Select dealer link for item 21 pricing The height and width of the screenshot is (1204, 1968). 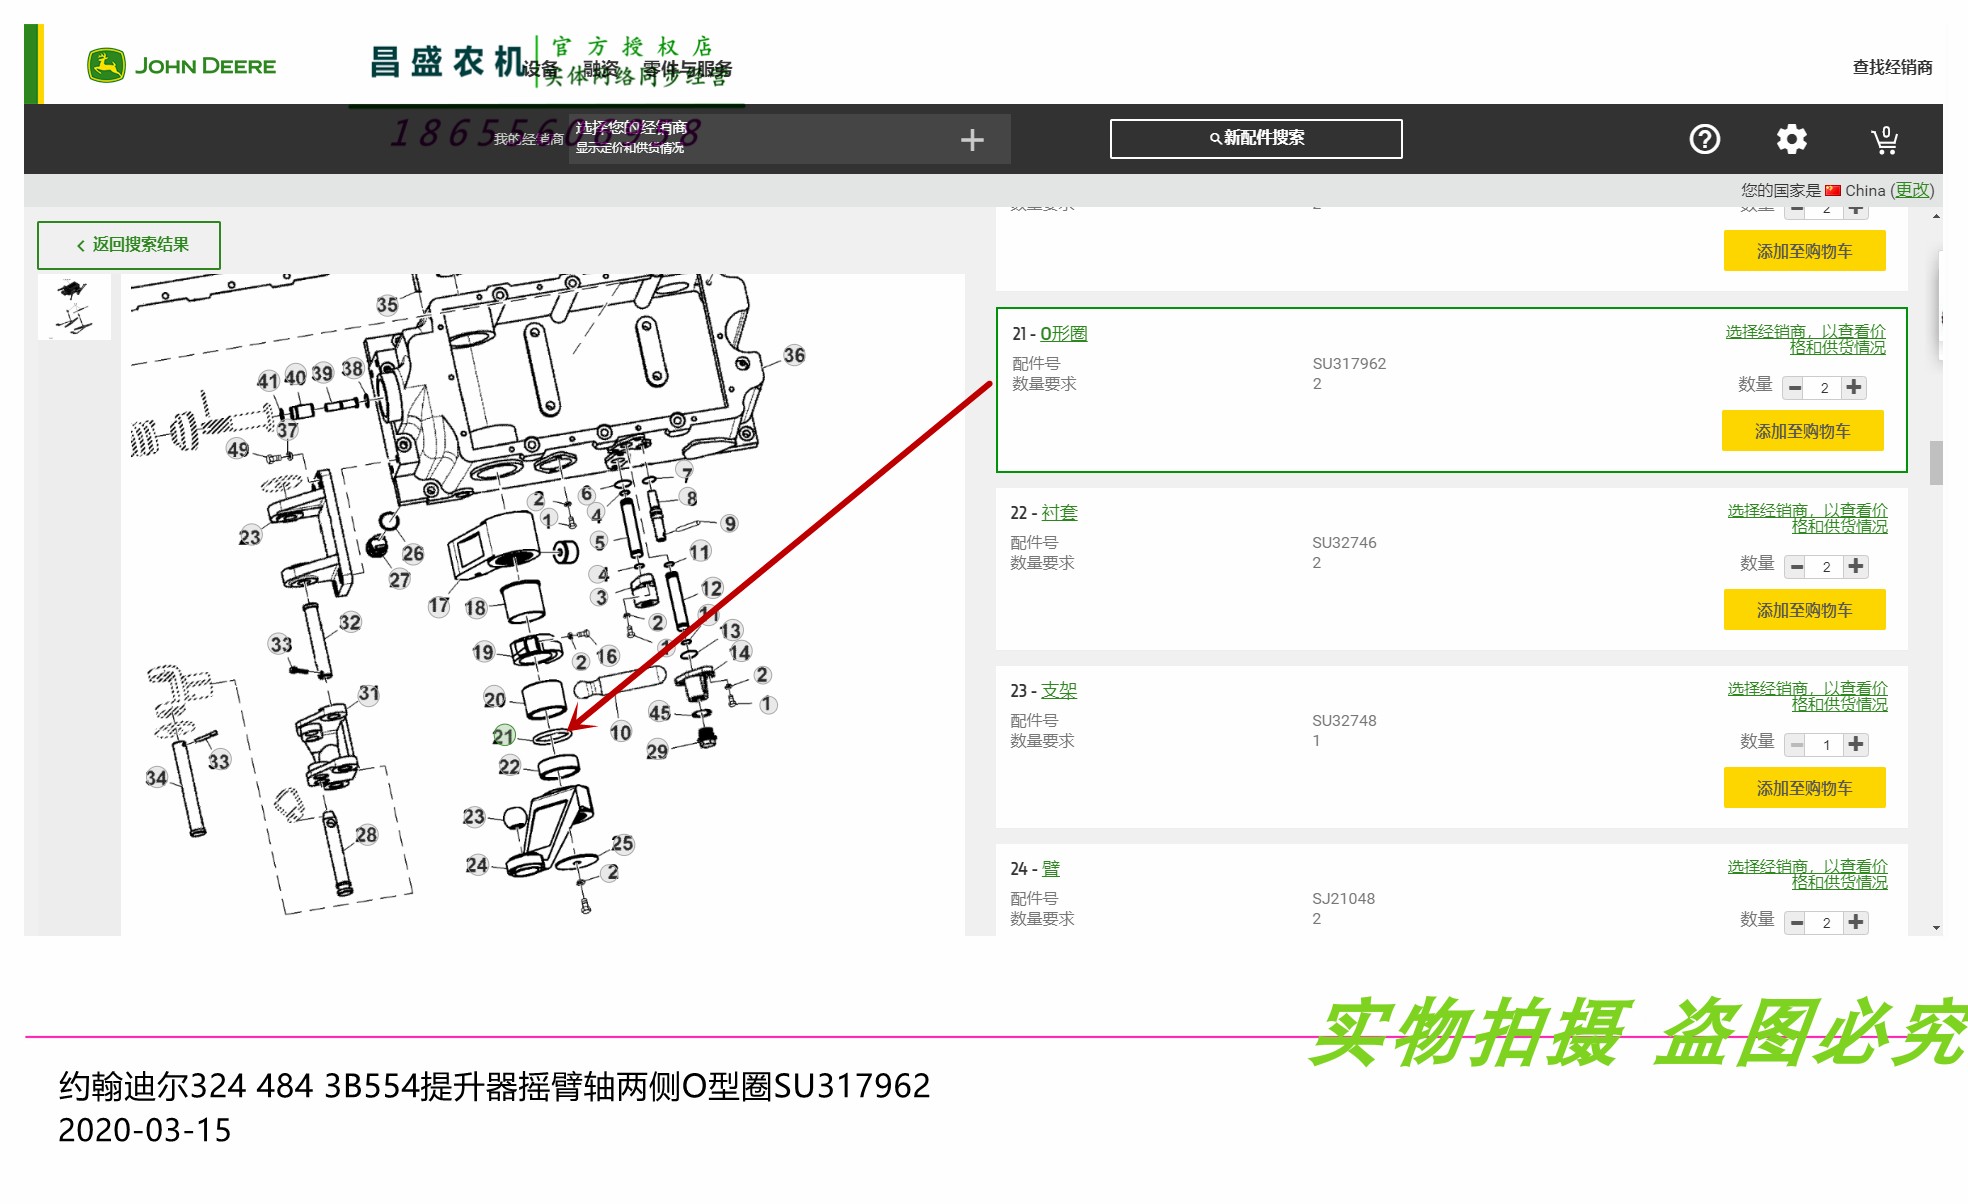coord(1805,339)
